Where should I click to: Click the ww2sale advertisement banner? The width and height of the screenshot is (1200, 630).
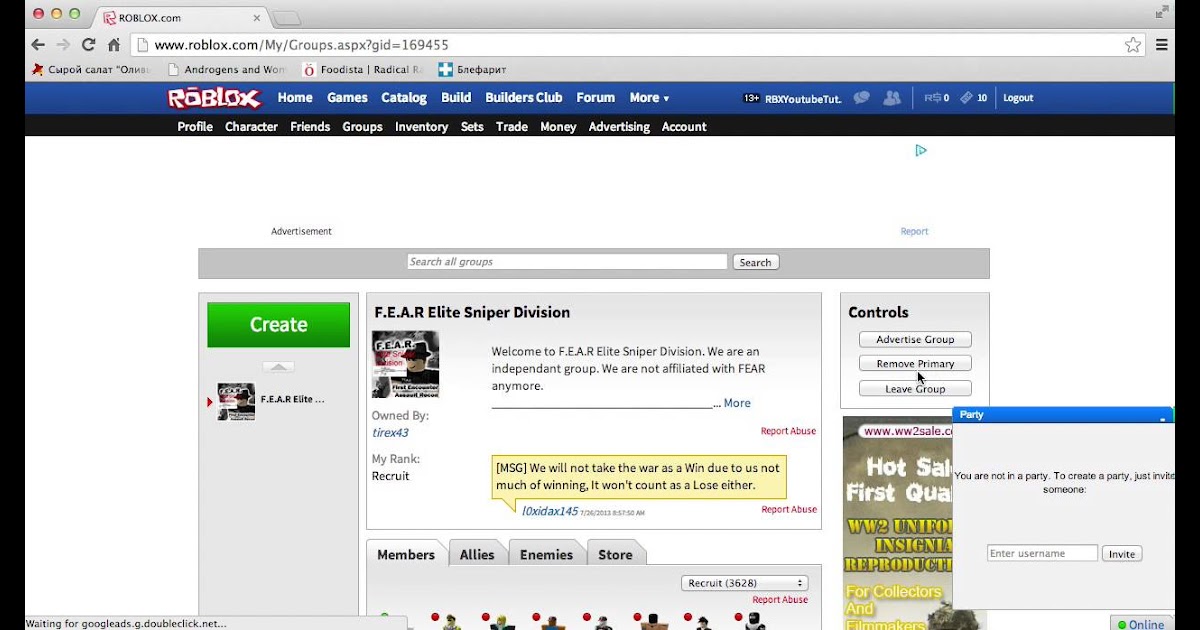coord(897,523)
